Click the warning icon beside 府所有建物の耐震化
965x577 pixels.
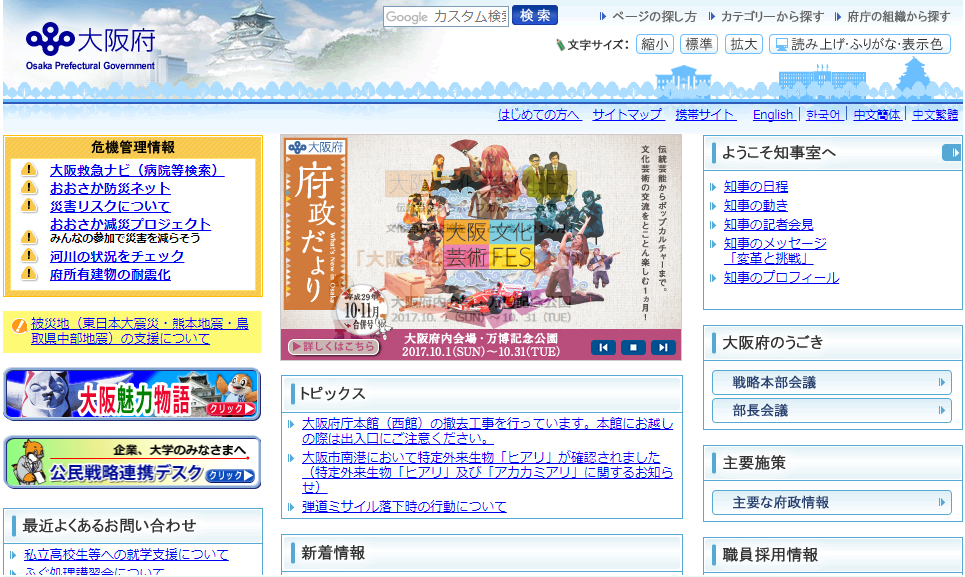pyautogui.click(x=29, y=274)
